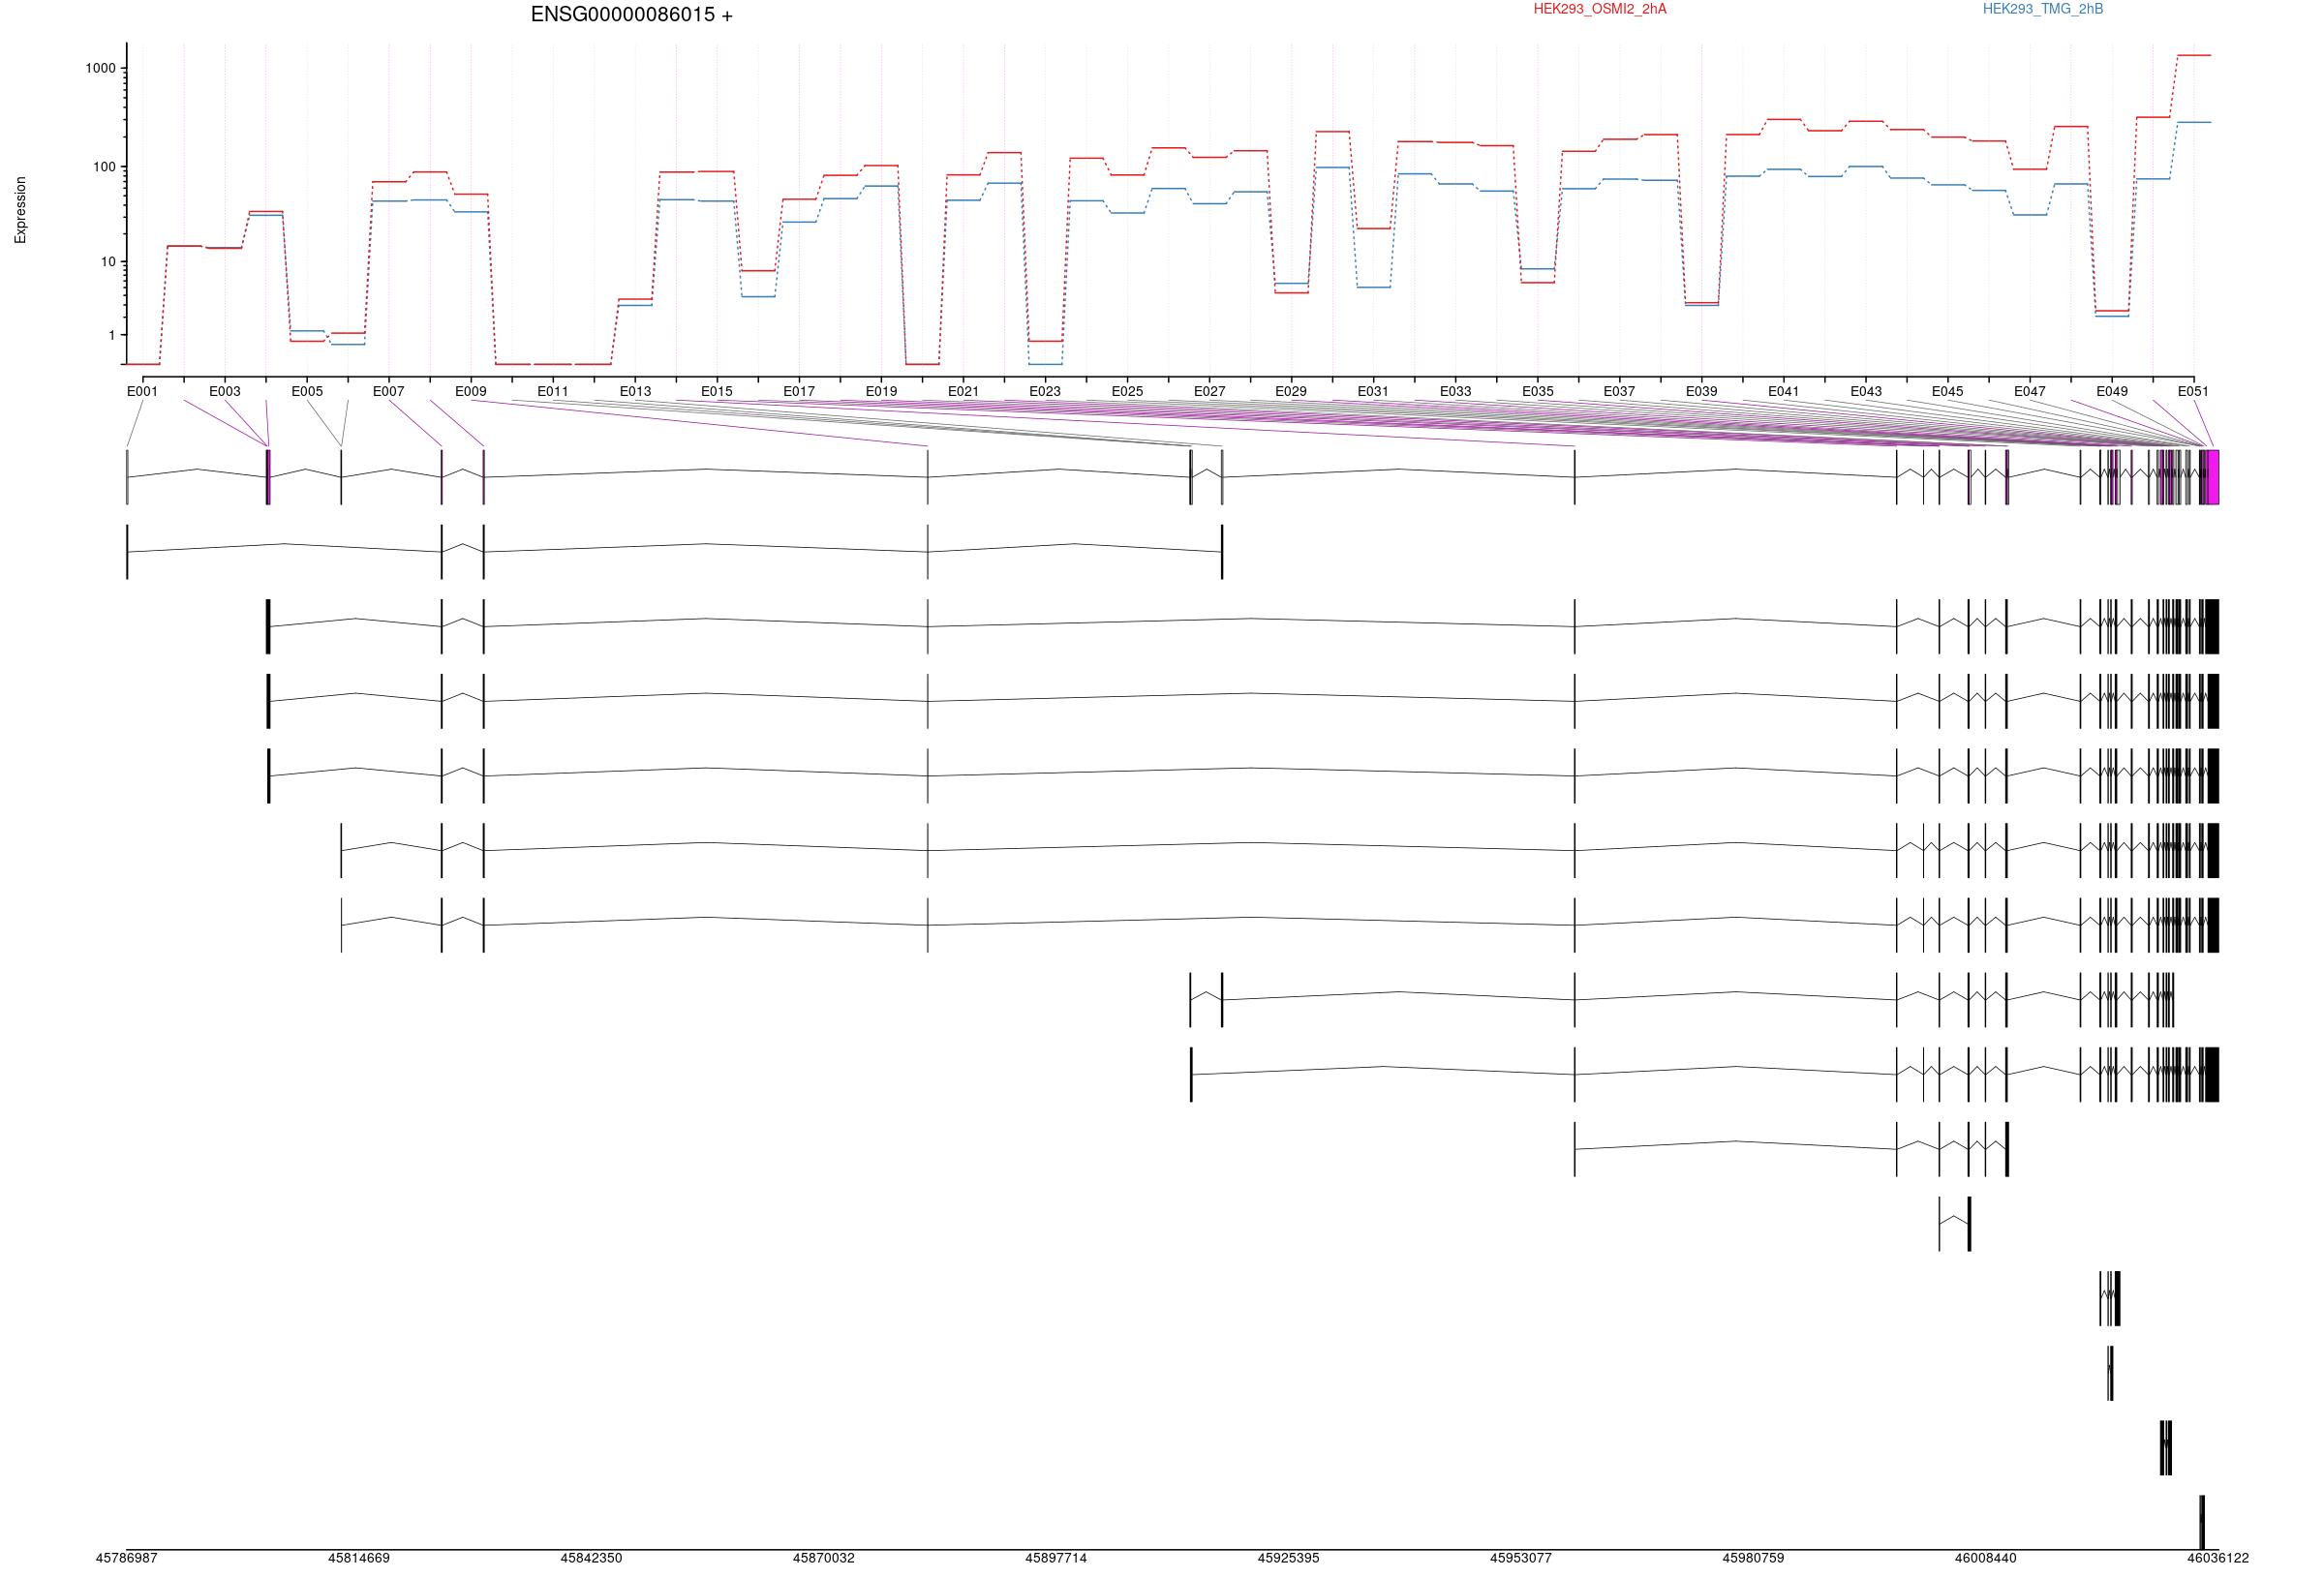
Task: Click the gene title ENSG00000086015 +
Action: point(631,15)
